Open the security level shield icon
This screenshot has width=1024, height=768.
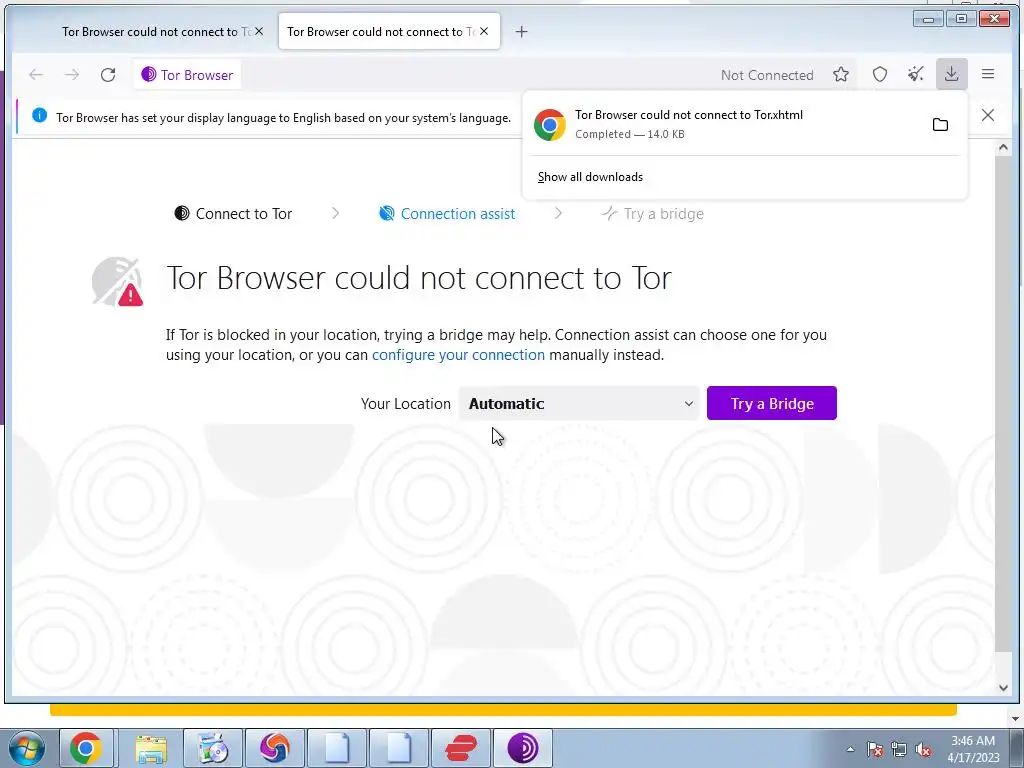click(x=880, y=74)
